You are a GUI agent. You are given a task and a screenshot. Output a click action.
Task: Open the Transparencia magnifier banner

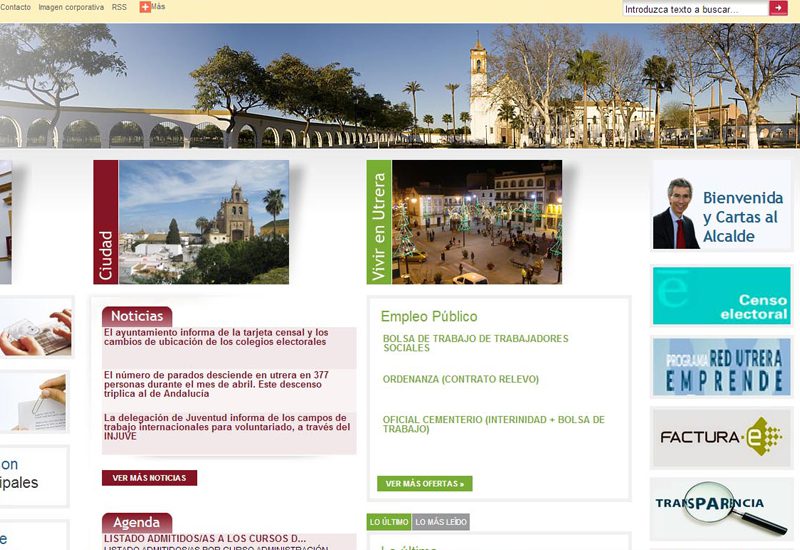tap(721, 509)
